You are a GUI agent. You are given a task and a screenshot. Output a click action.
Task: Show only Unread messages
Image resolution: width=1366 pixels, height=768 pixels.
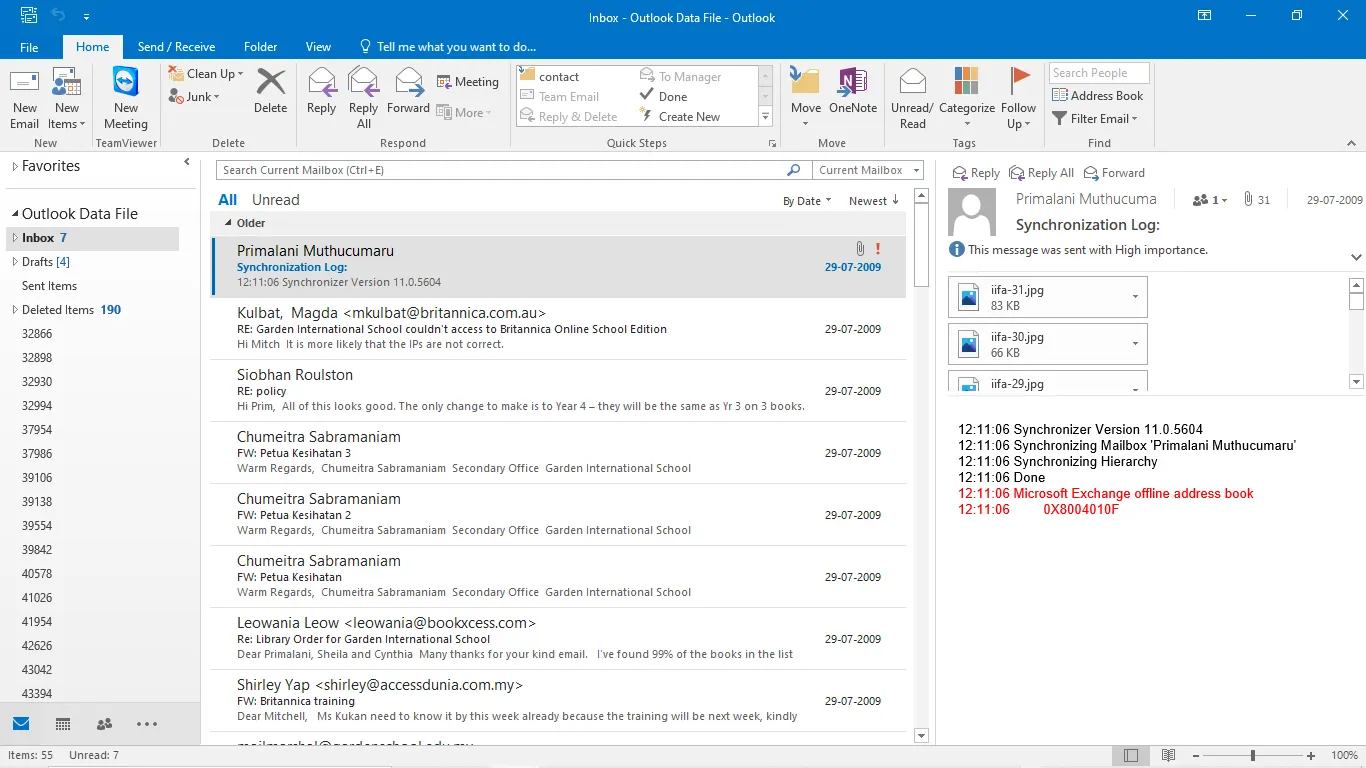[x=275, y=200]
